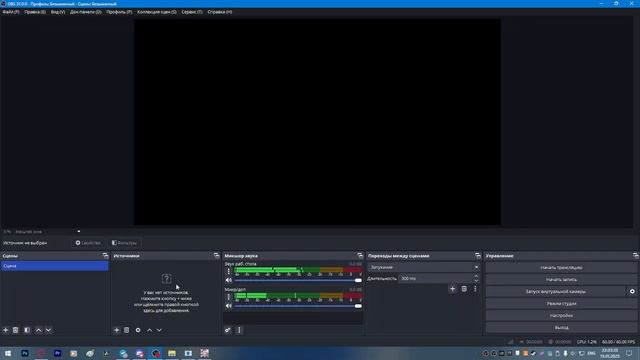This screenshot has height=360, width=640.
Task: Pop out the Sources dock panel
Action: coord(216,256)
